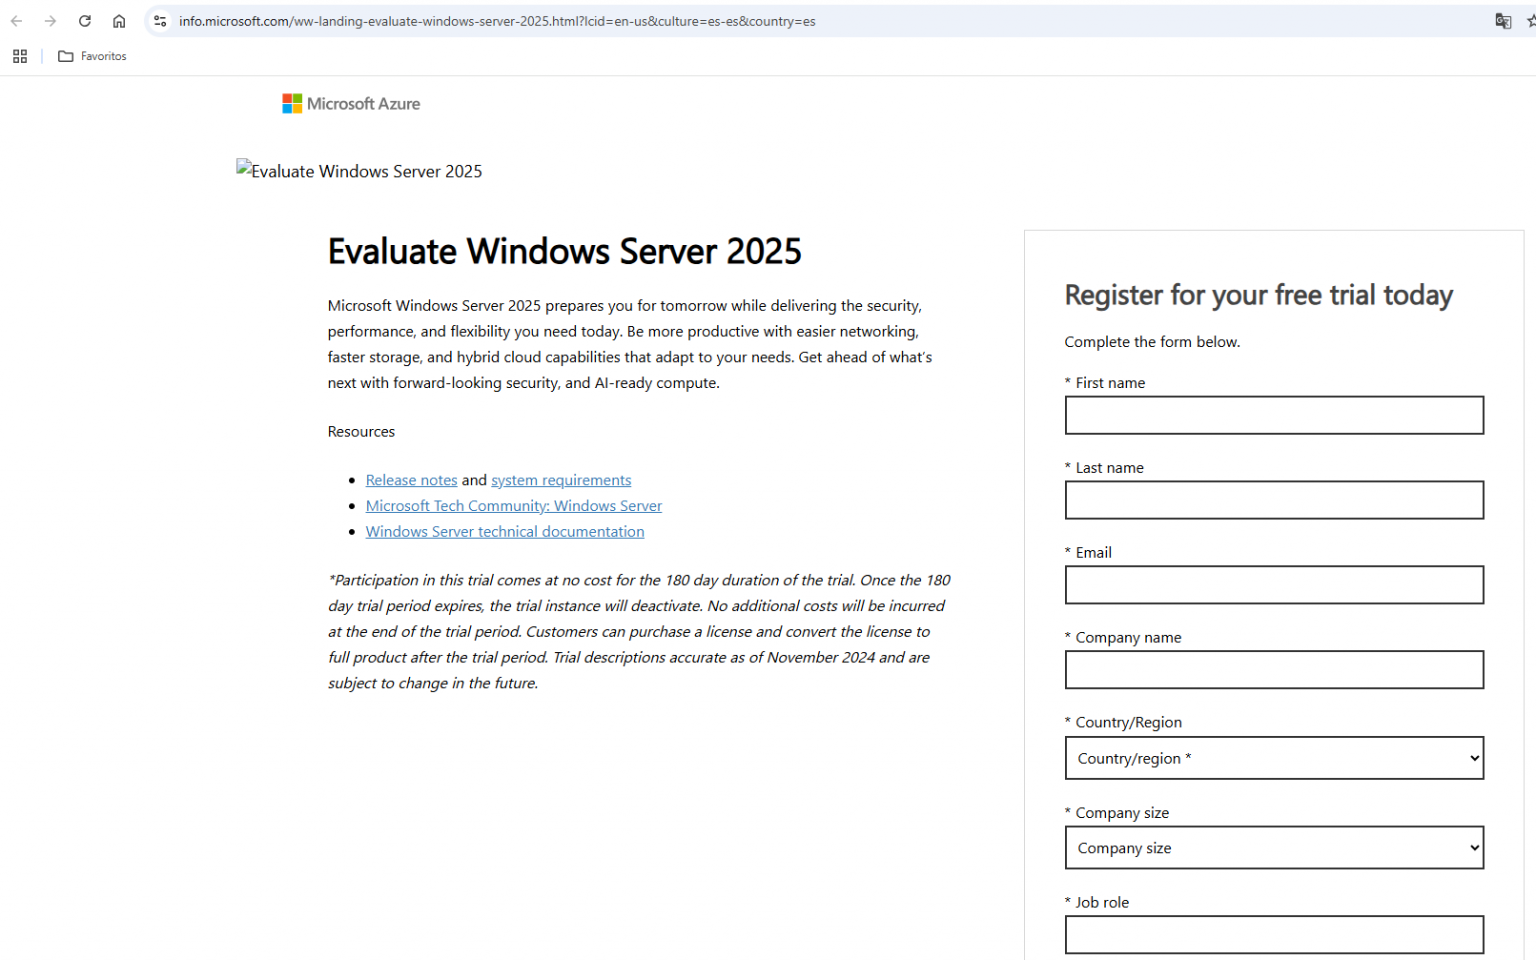Click the 'Evaluate Windows Server 2025' heading

pos(565,251)
